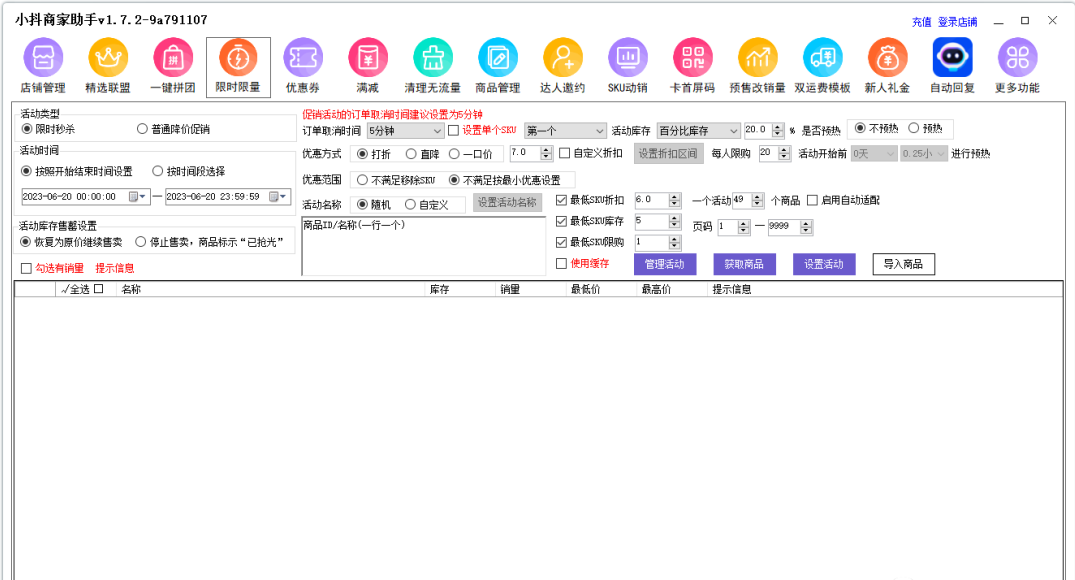Open the end date calendar picker icon
Viewport: 1075px width, 580px height.
[x=278, y=197]
